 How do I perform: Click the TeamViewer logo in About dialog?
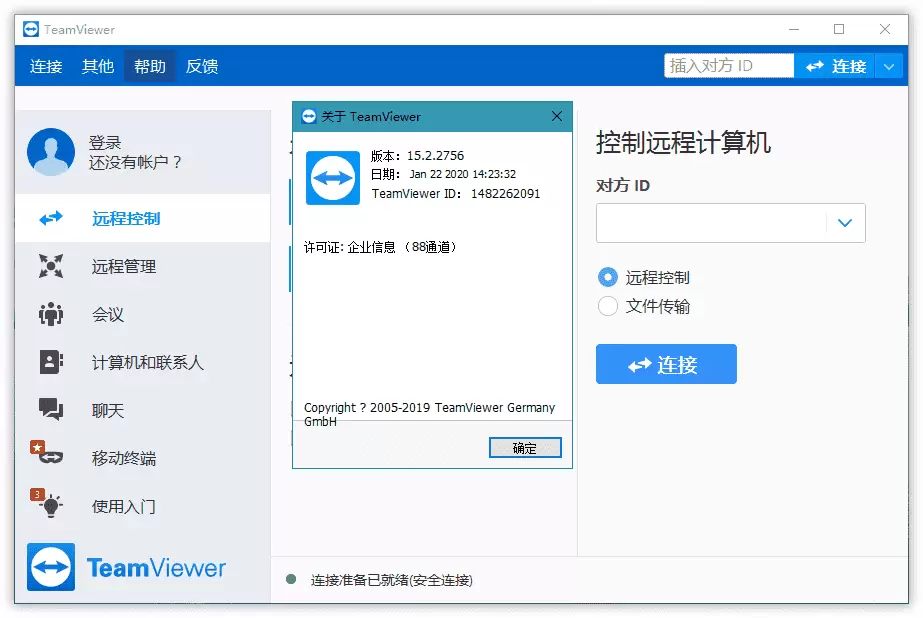tap(333, 178)
